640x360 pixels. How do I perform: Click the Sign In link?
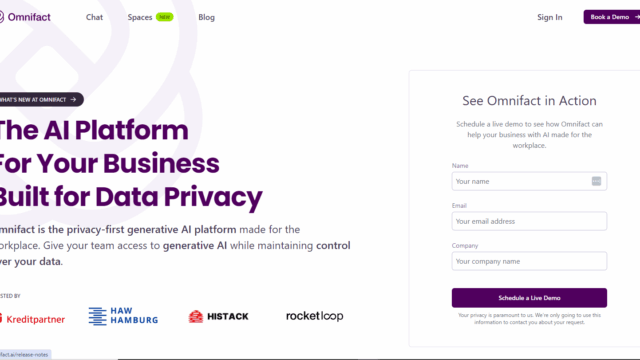[x=549, y=17]
